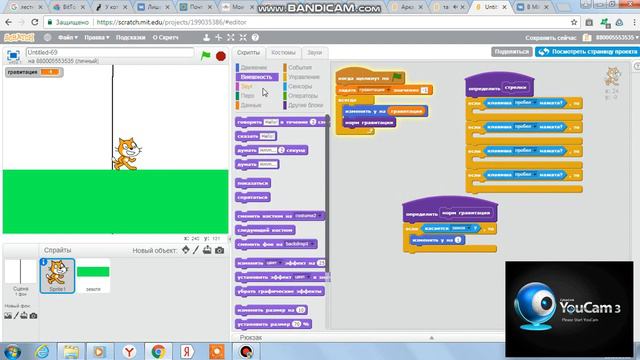This screenshot has height=360, width=640.
Task: Select the Движение block category
Action: pos(253,67)
